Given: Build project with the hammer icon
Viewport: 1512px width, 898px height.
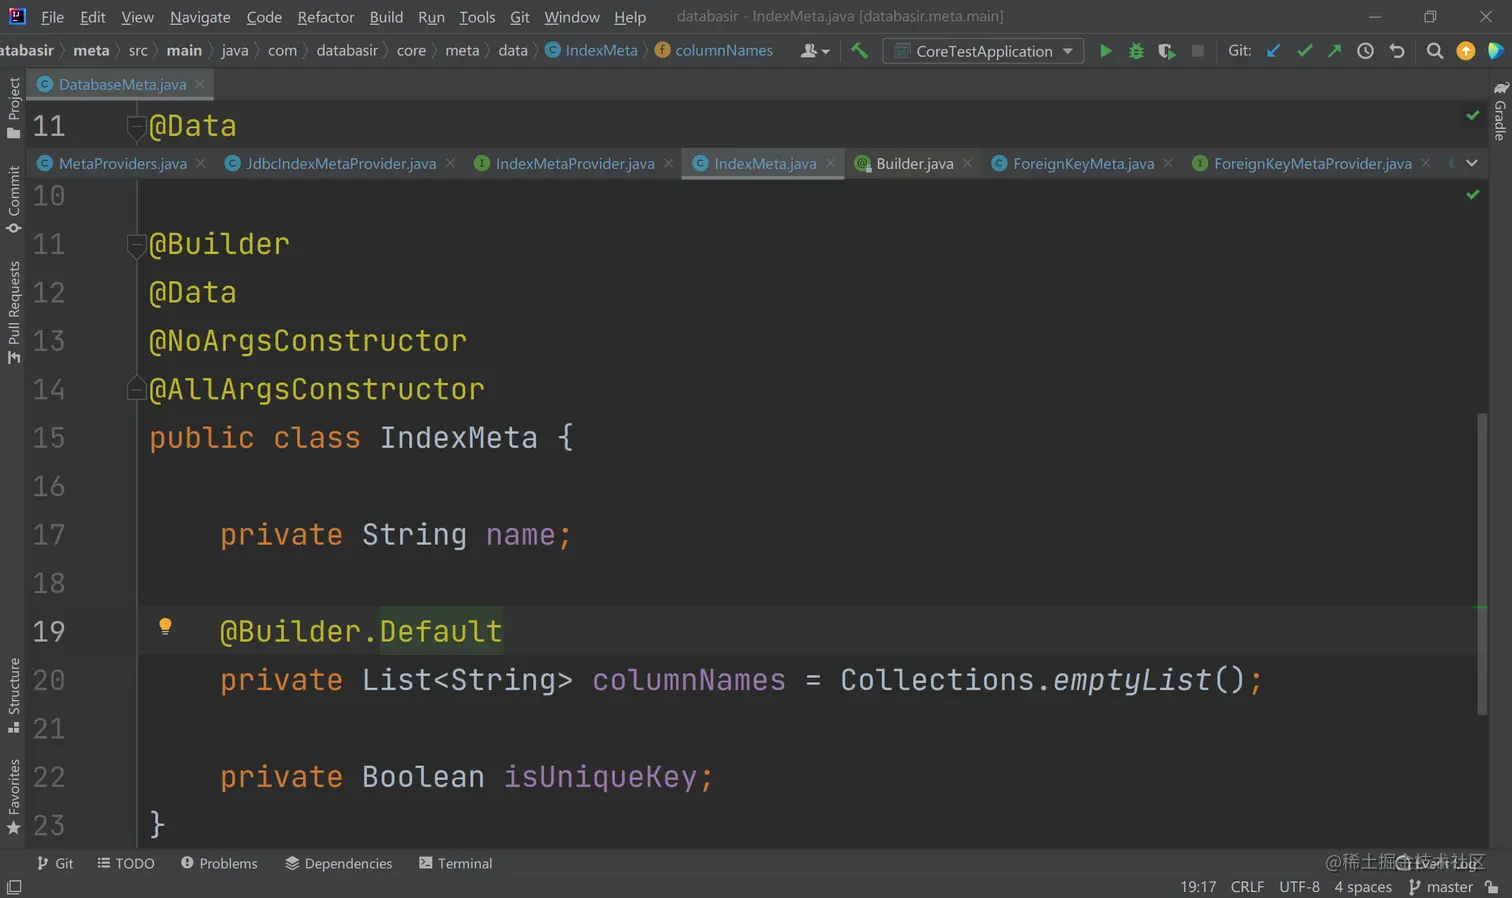Looking at the screenshot, I should tap(859, 50).
